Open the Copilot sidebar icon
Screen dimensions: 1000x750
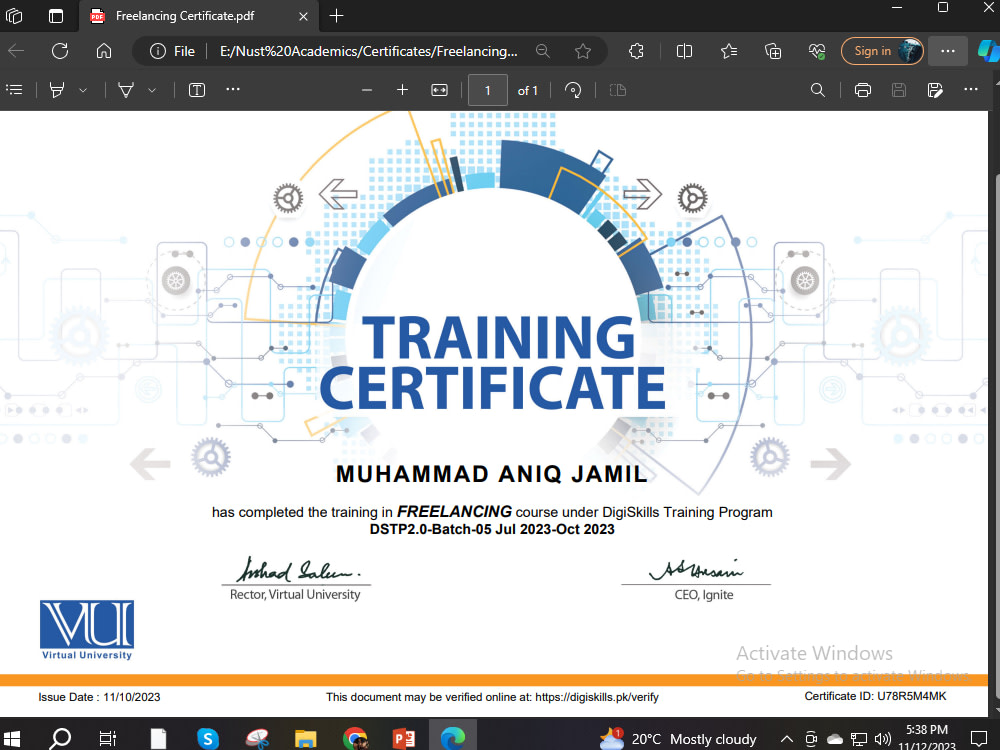point(989,51)
